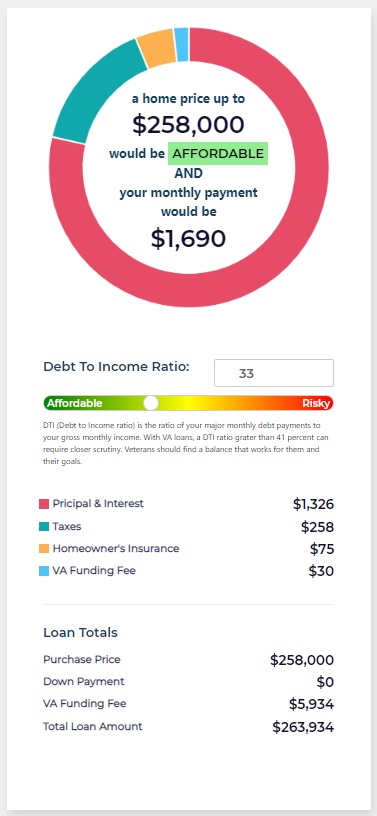Image resolution: width=377 pixels, height=816 pixels.
Task: Click the light blue funding fee donut segment
Action: pos(182,45)
